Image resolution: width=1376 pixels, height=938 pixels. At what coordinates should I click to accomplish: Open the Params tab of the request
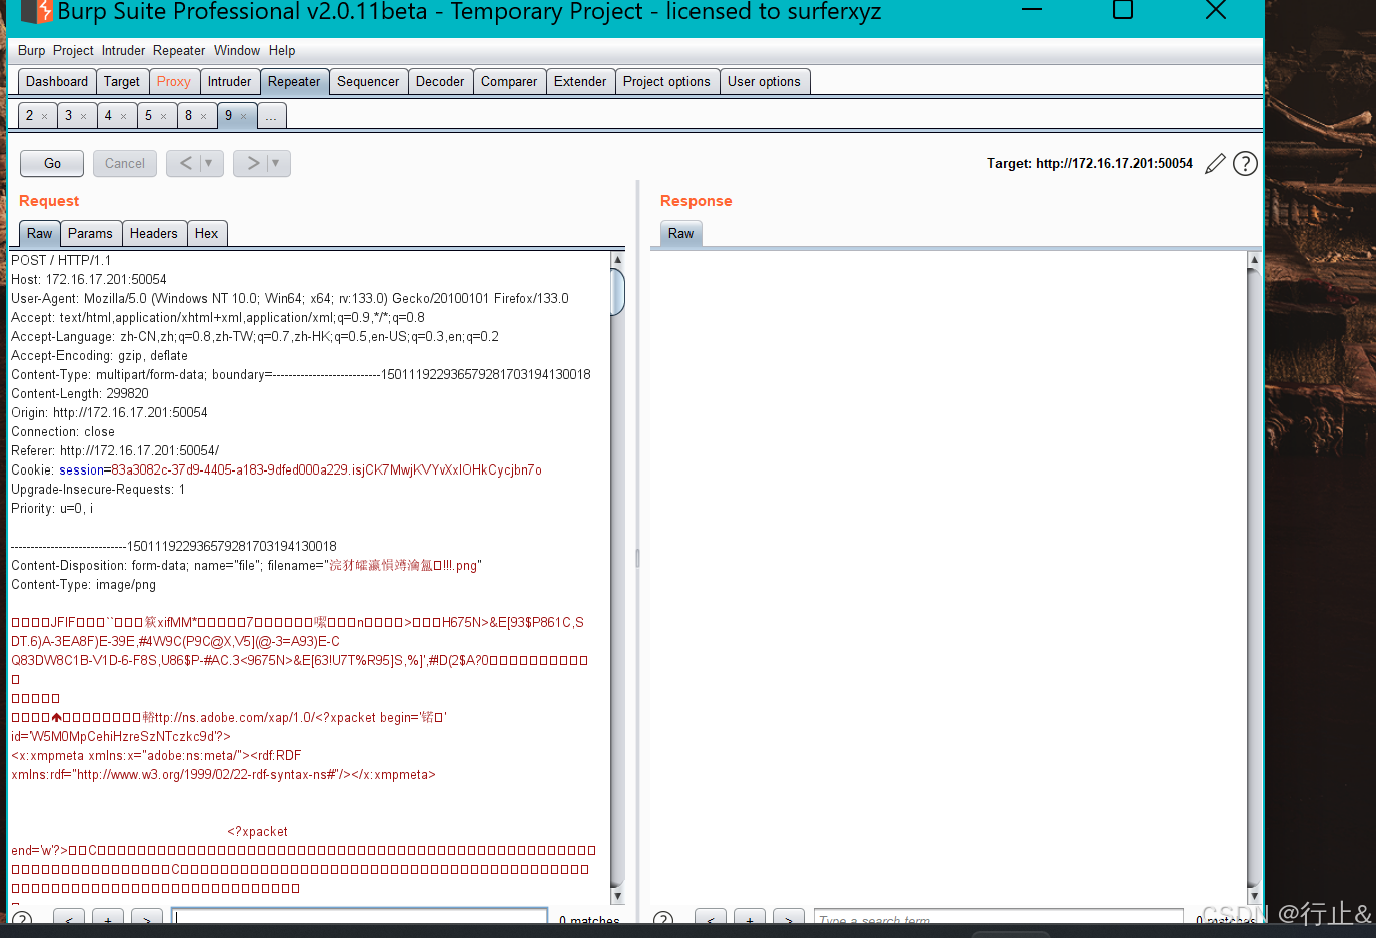(x=90, y=233)
